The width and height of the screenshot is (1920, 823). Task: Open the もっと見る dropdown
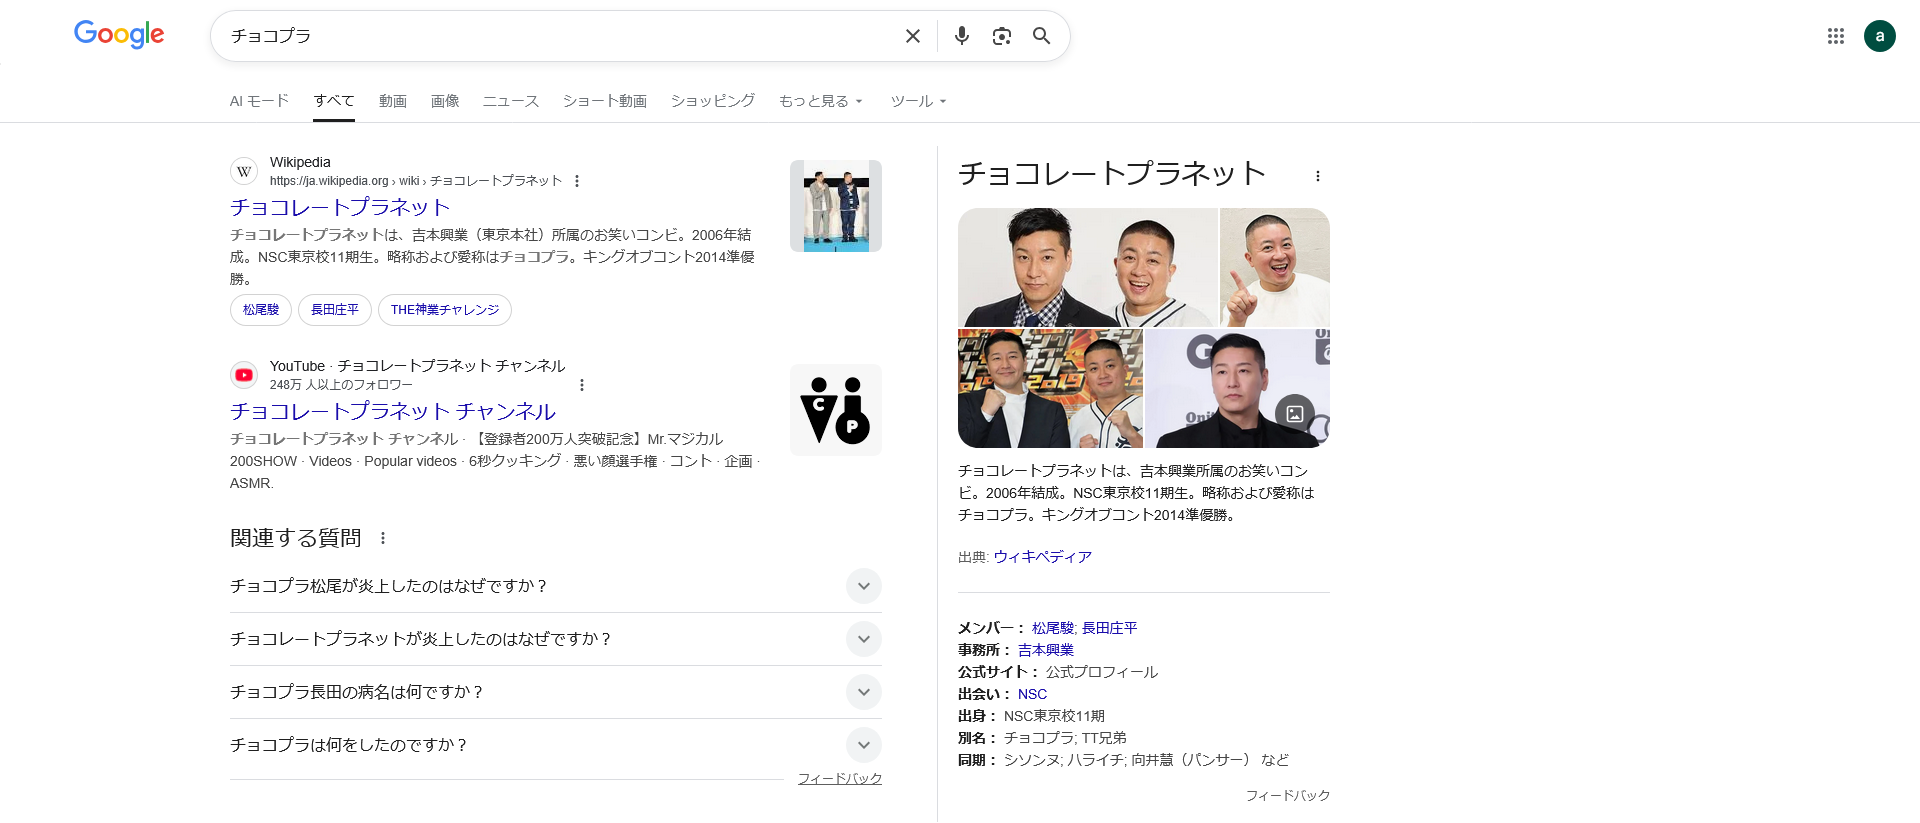(820, 101)
